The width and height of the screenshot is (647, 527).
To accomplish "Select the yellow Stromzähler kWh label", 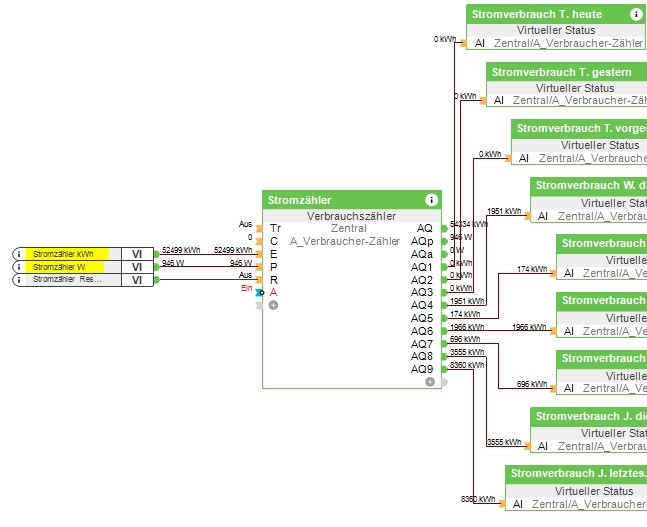I will tap(67, 254).
